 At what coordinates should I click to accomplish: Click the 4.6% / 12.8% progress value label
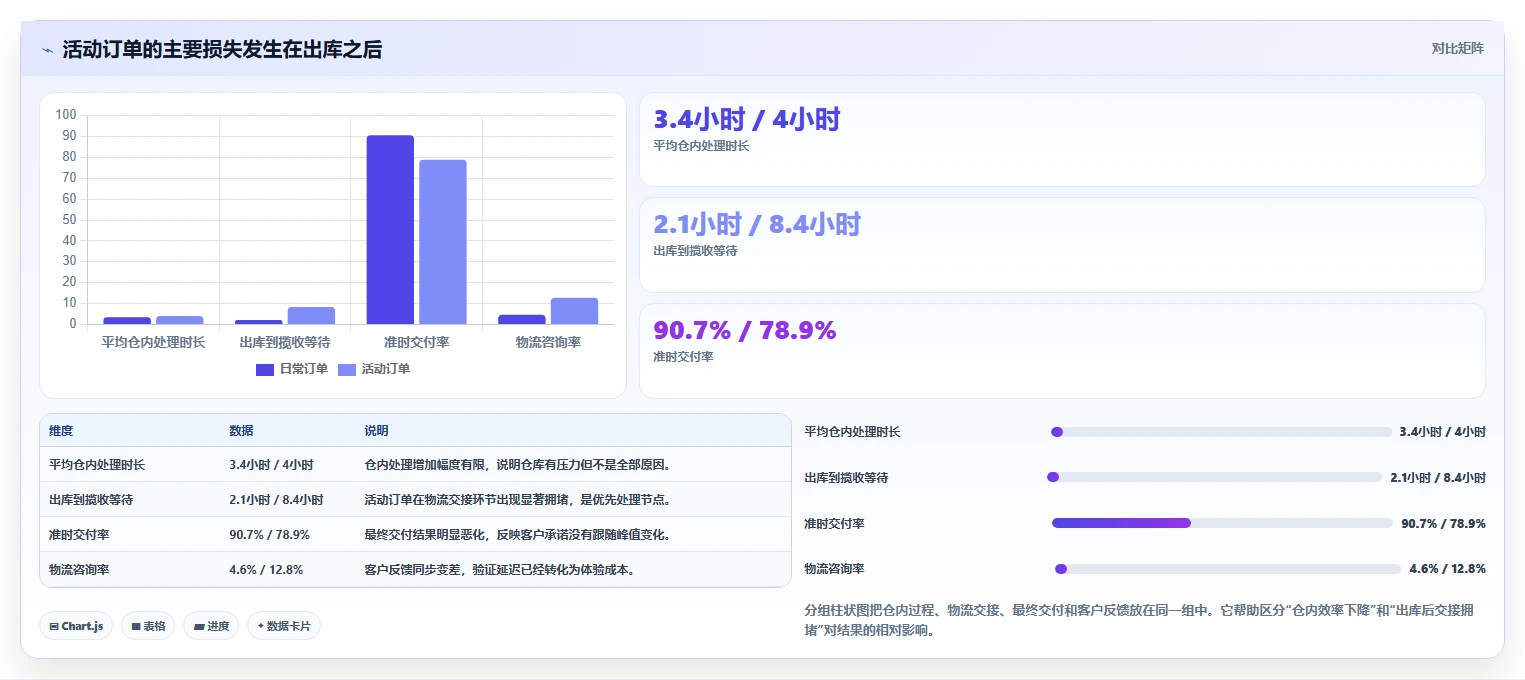click(x=1447, y=569)
